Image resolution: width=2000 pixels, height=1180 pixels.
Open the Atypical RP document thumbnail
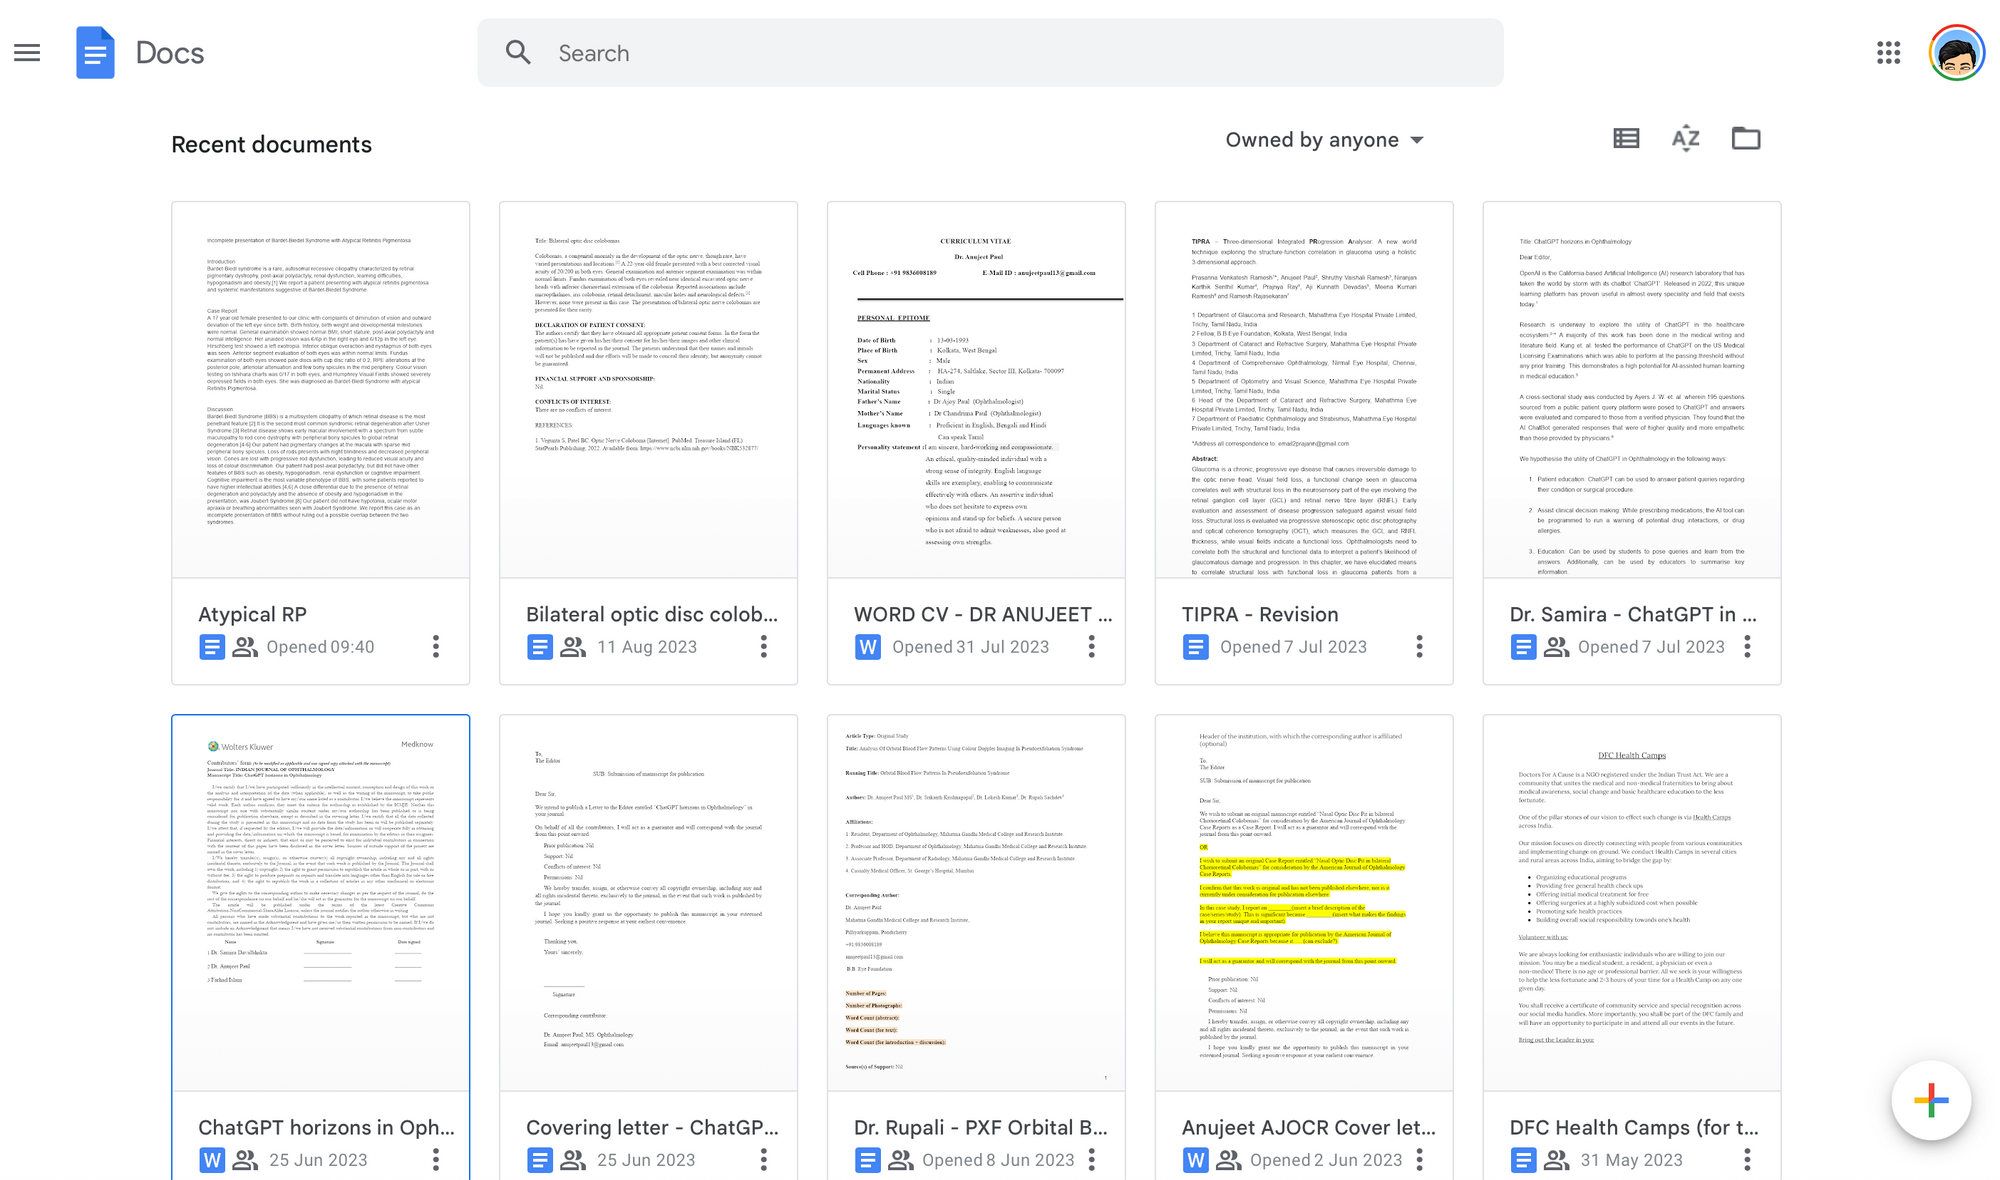click(320, 390)
